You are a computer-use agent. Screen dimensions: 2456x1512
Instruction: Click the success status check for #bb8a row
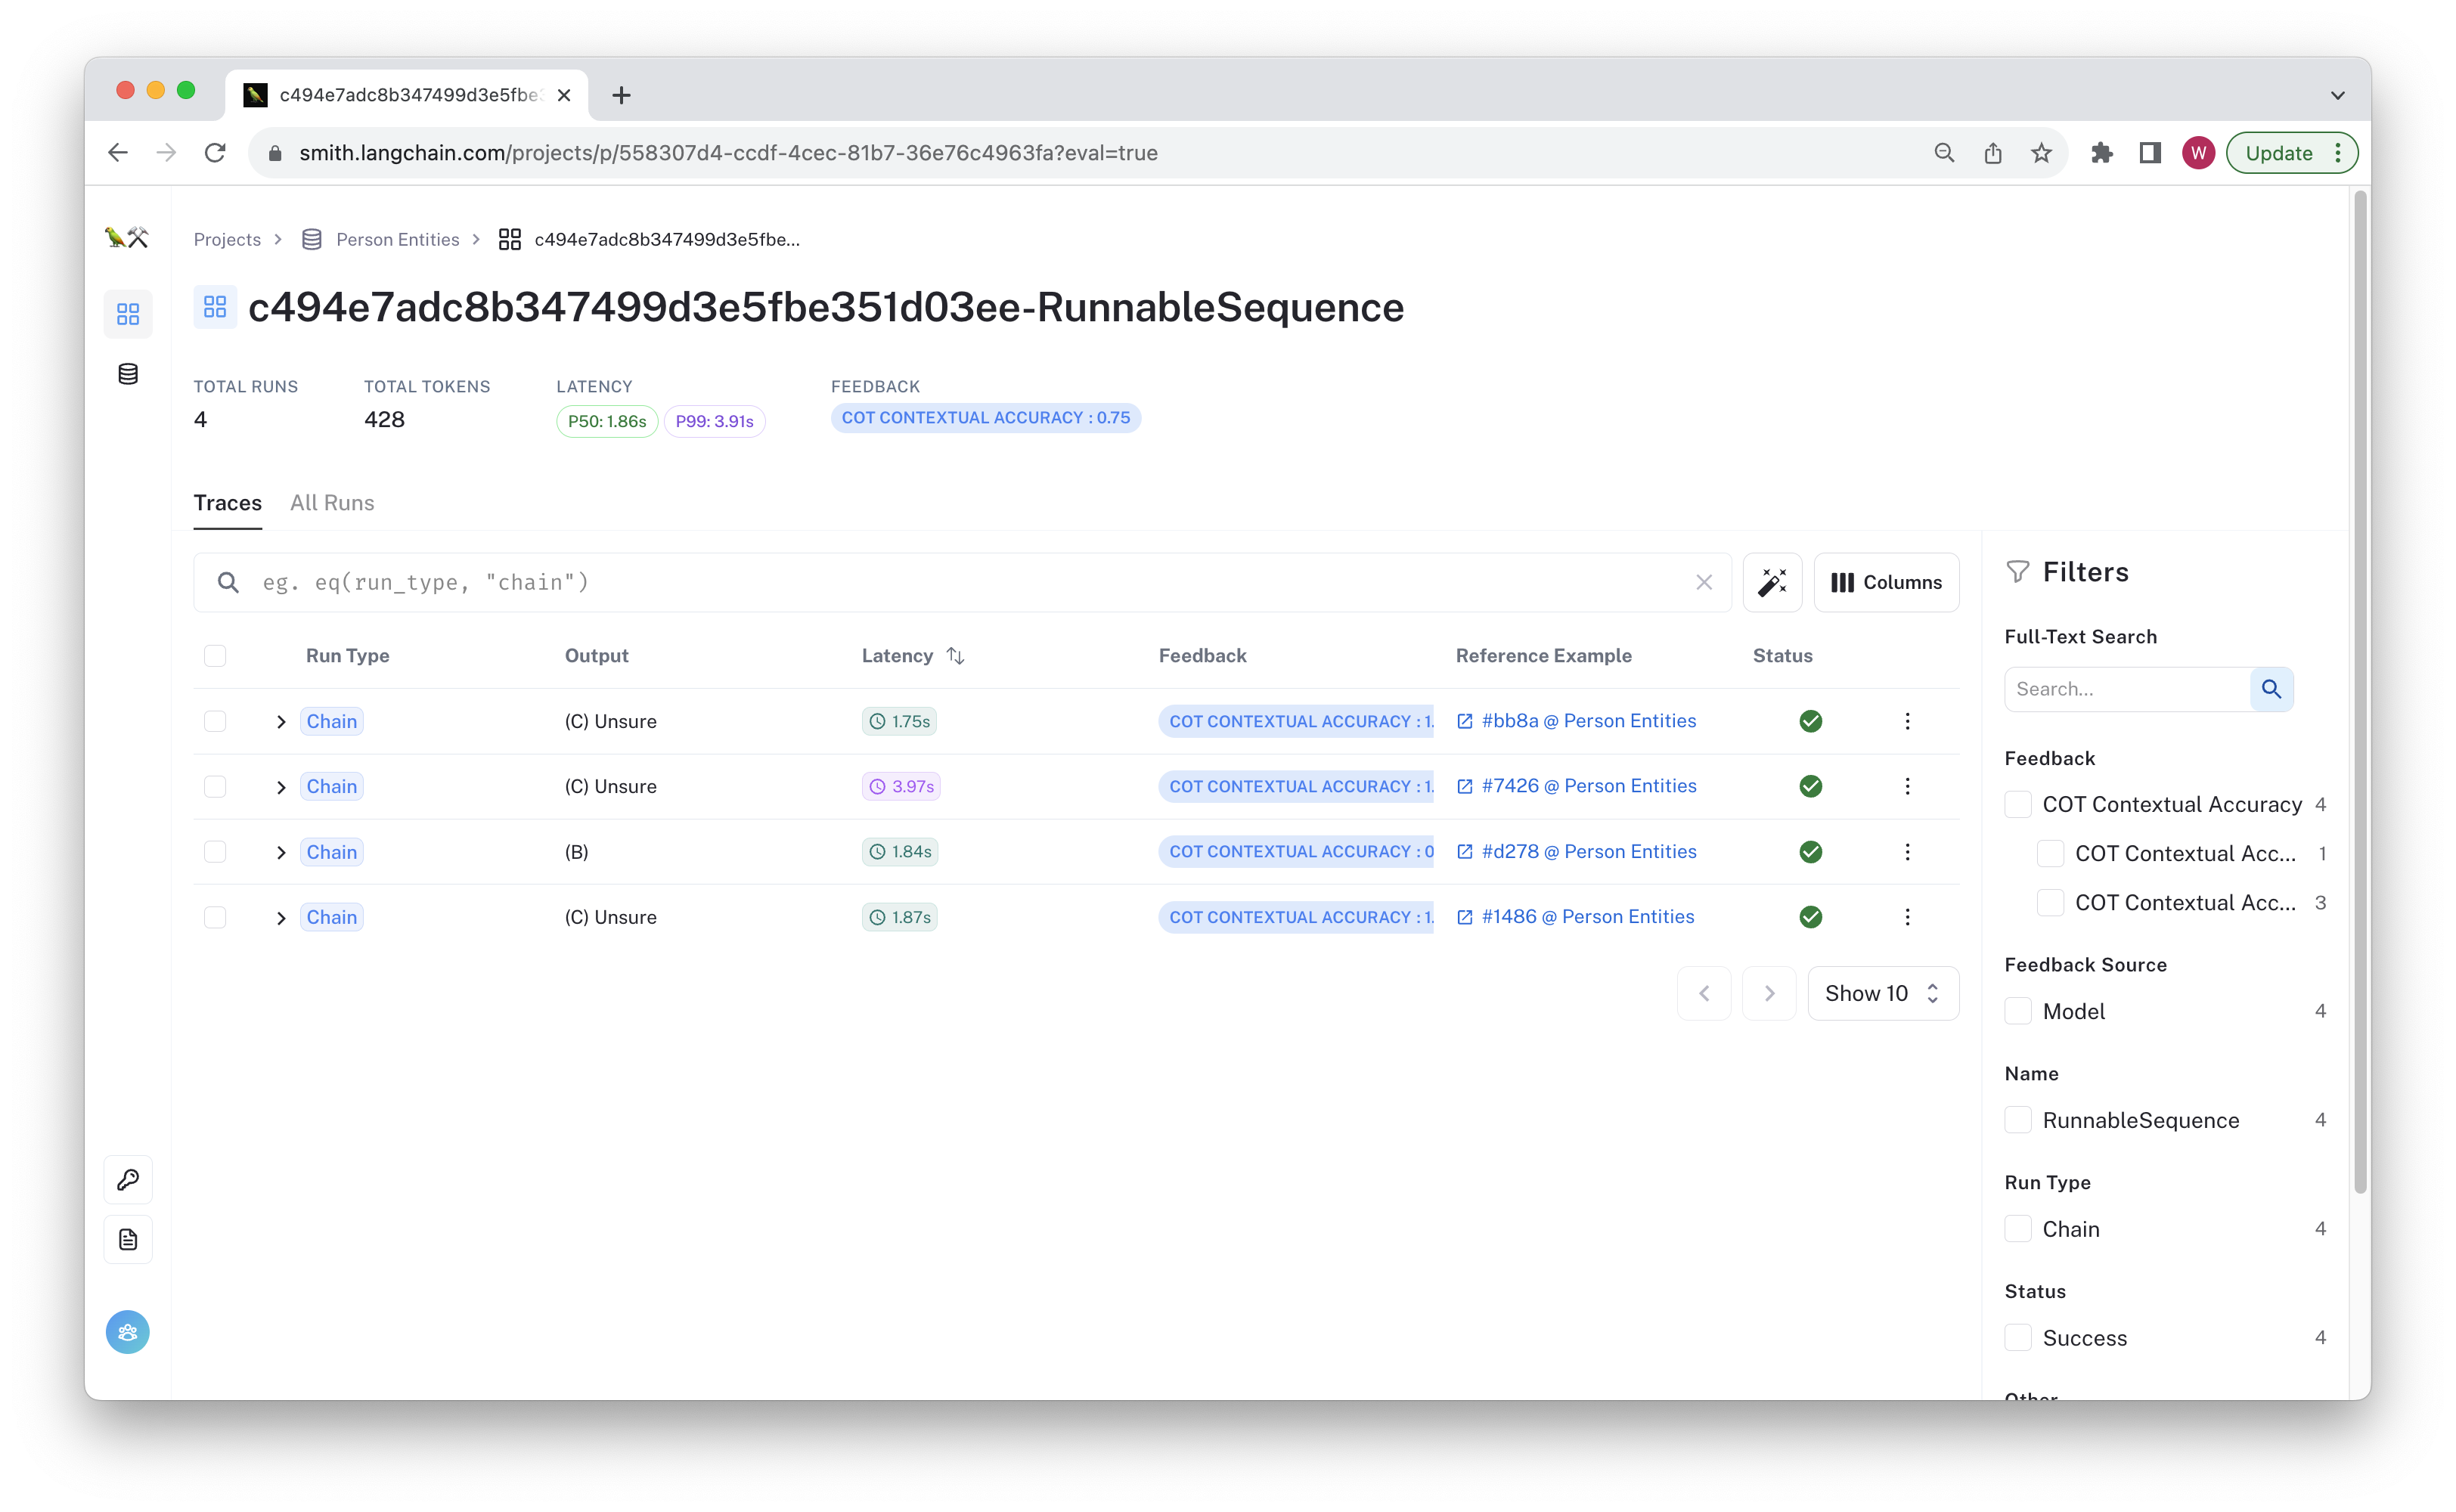tap(1810, 721)
